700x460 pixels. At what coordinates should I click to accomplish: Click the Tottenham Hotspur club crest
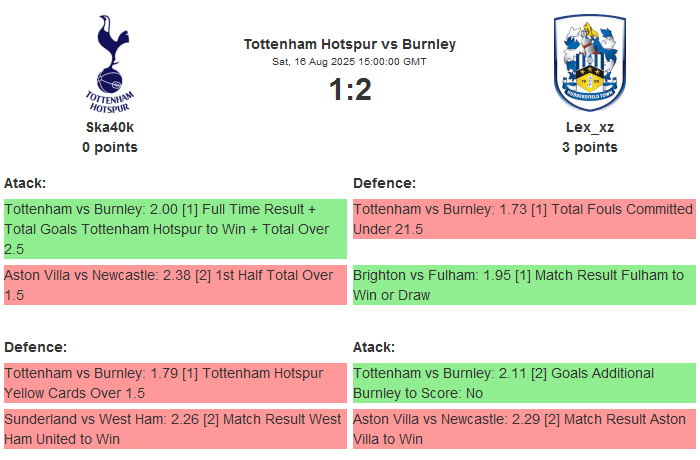click(110, 64)
